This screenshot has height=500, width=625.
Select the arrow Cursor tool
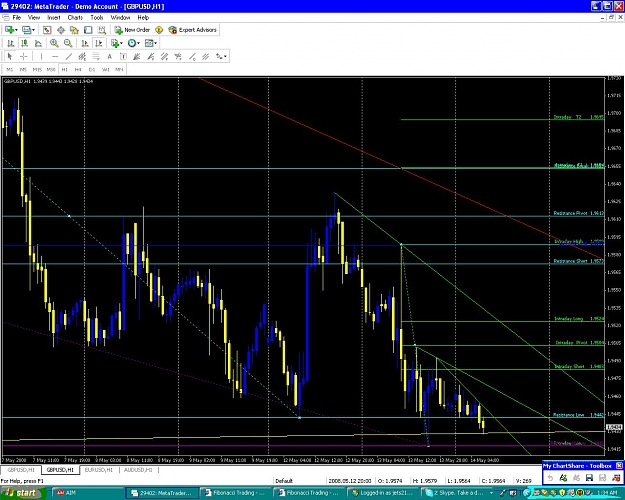(10, 57)
